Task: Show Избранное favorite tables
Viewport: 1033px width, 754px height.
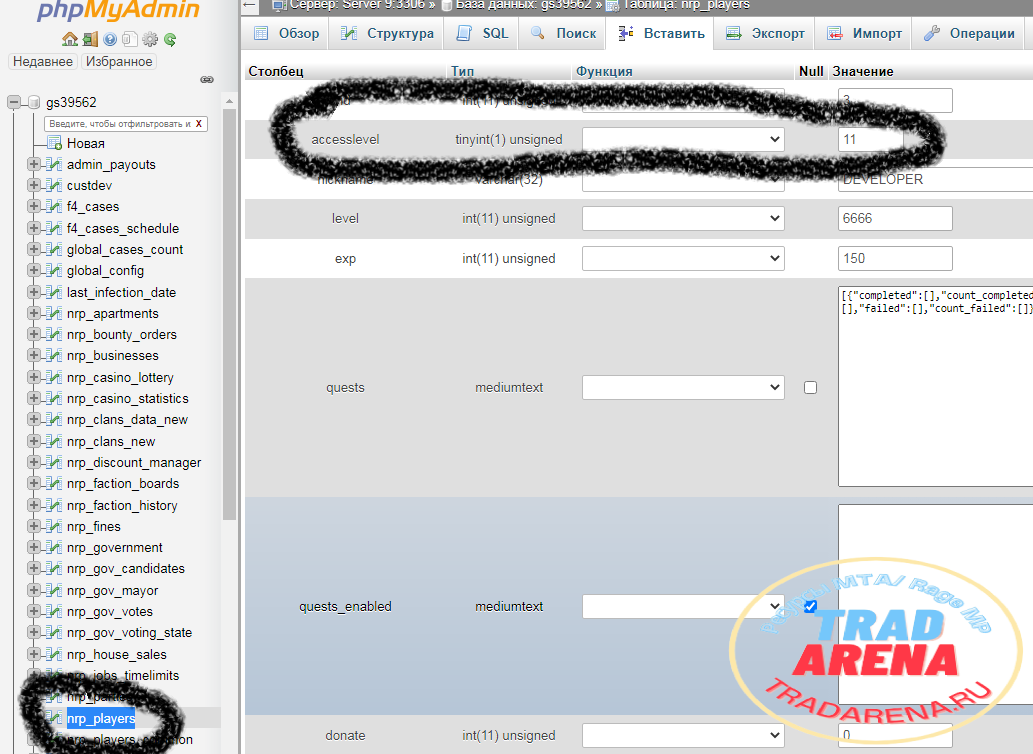Action: pos(119,61)
